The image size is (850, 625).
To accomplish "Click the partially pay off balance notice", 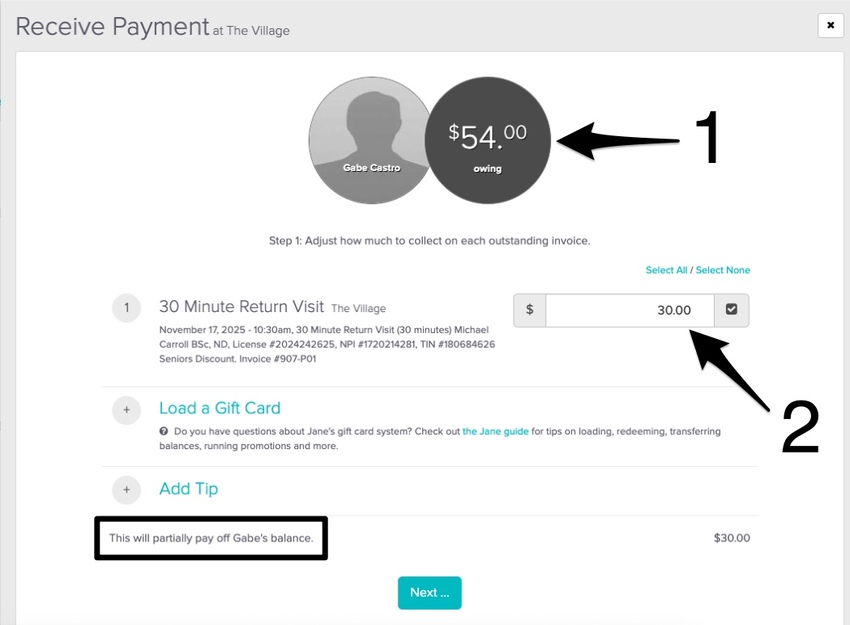I will point(211,538).
